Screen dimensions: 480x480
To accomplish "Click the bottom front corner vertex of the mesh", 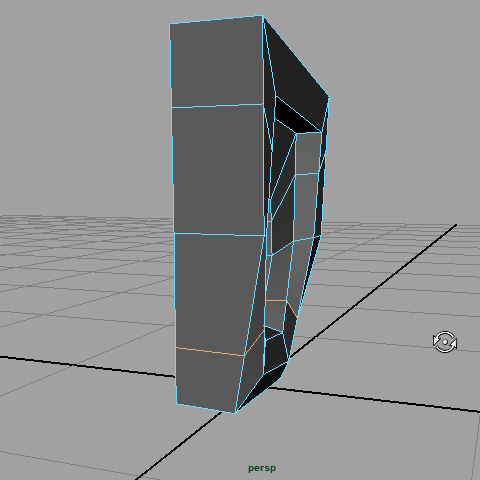I will pos(235,413).
